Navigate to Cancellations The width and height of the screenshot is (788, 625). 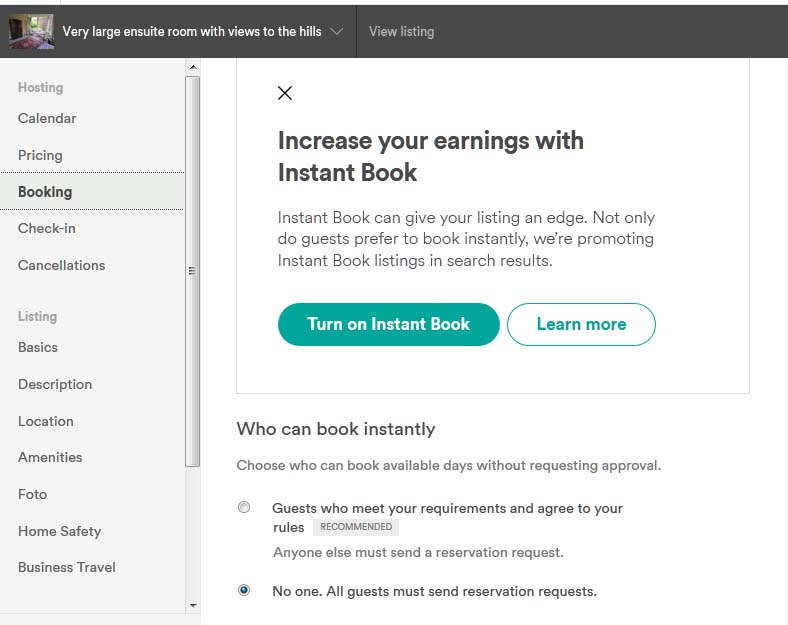coord(61,265)
